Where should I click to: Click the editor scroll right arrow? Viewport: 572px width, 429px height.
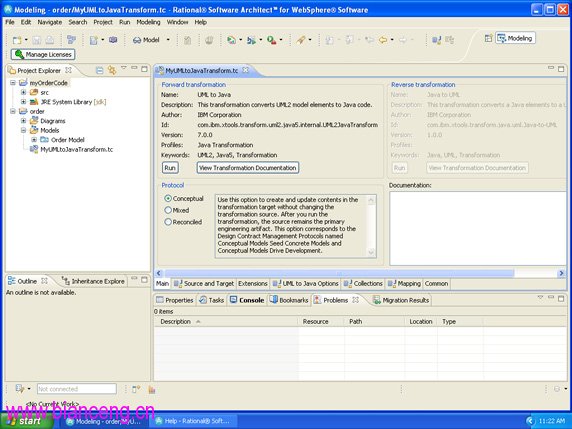561,273
